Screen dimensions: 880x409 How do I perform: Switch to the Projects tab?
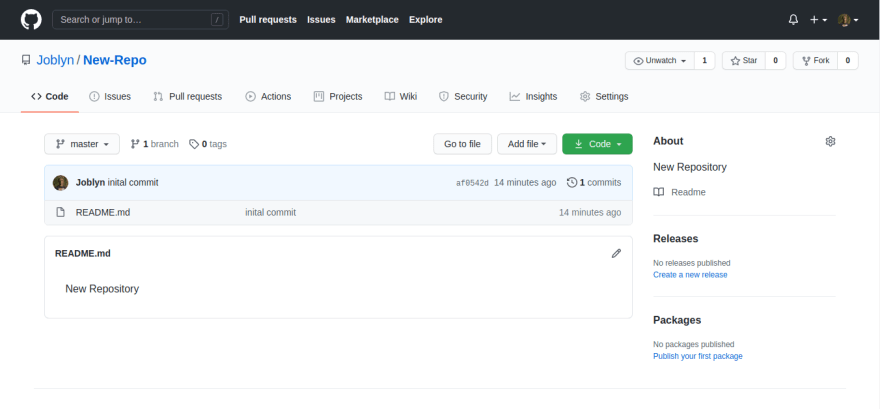click(x=338, y=96)
